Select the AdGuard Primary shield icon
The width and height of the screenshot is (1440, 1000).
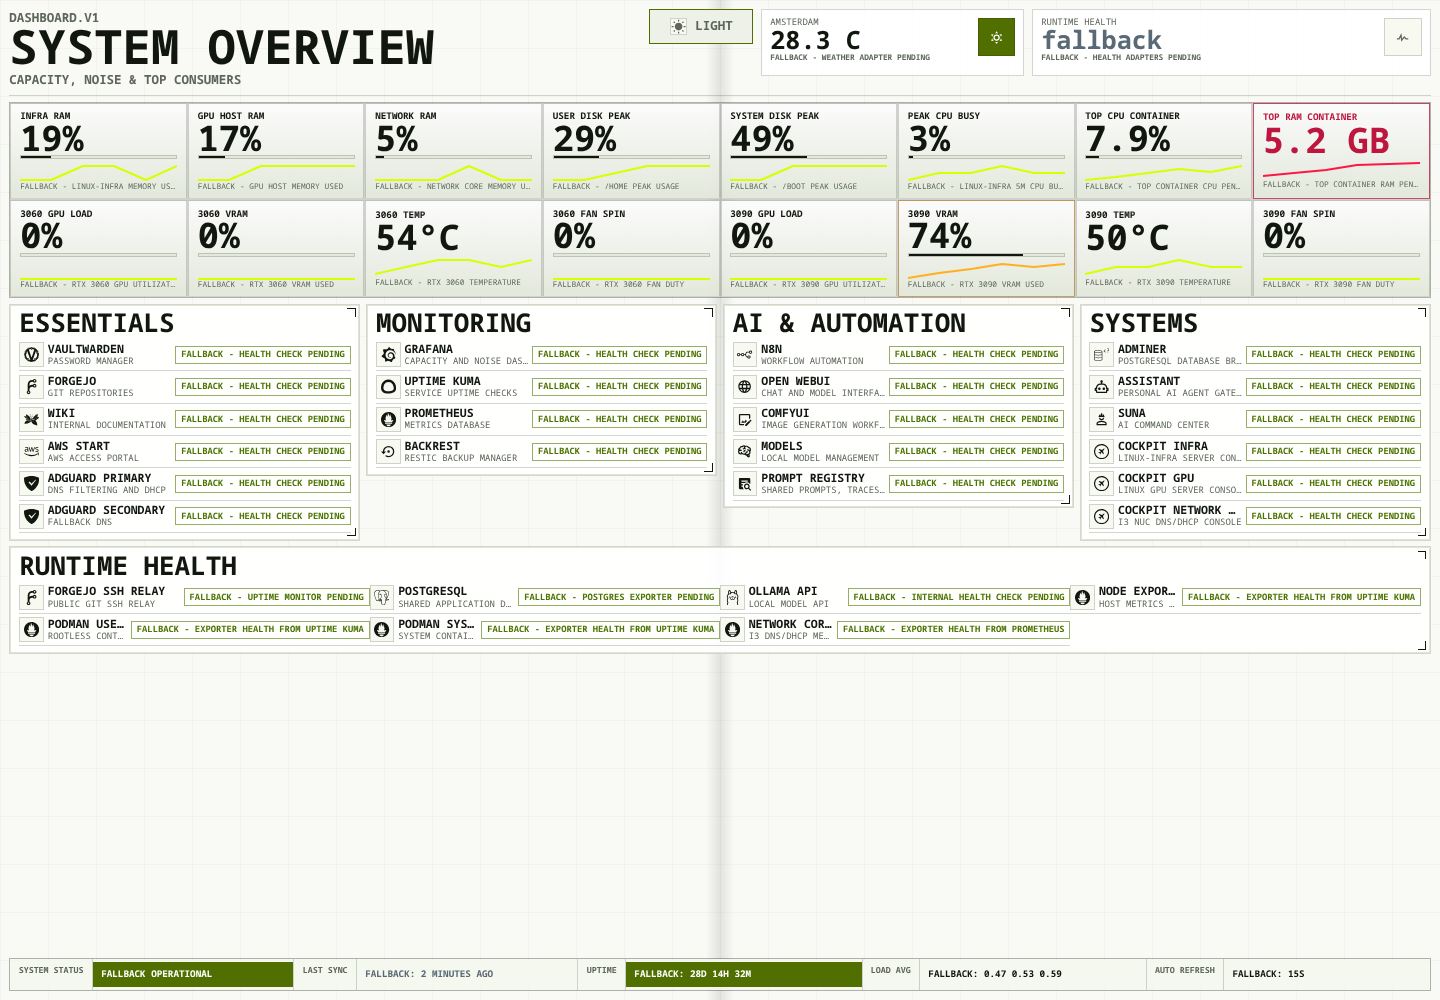31,483
